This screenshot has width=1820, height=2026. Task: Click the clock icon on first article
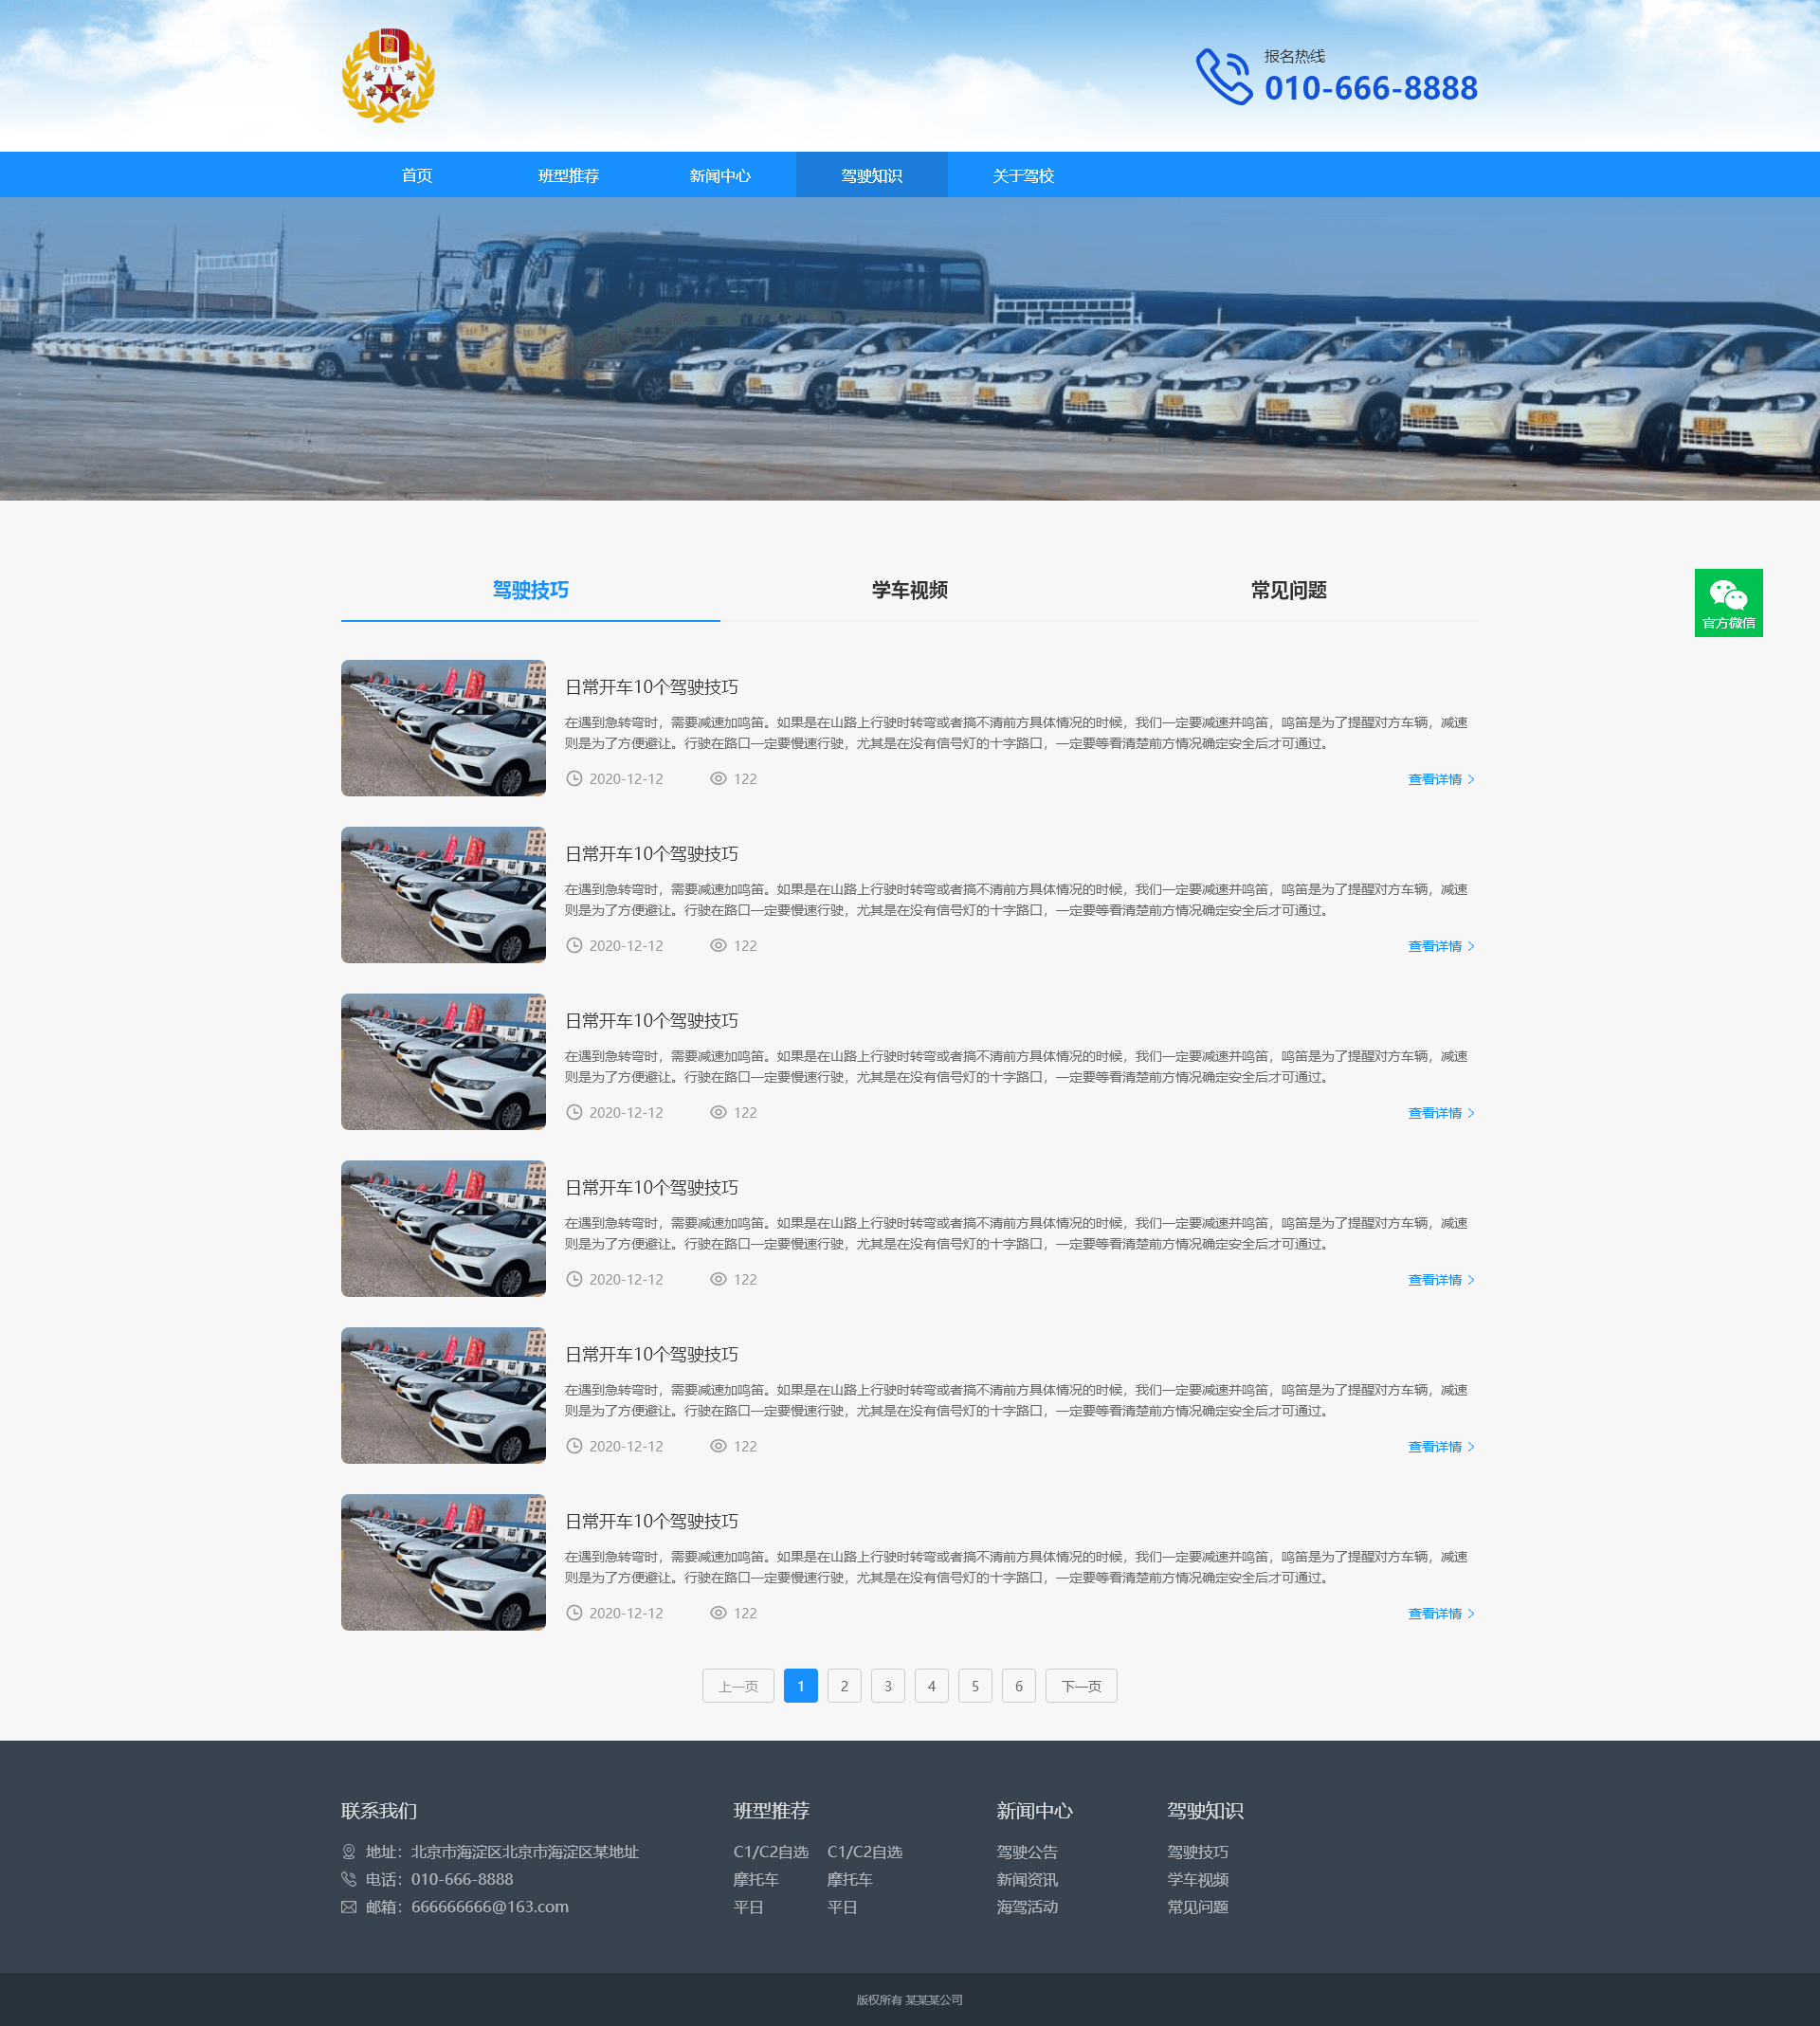tap(574, 779)
